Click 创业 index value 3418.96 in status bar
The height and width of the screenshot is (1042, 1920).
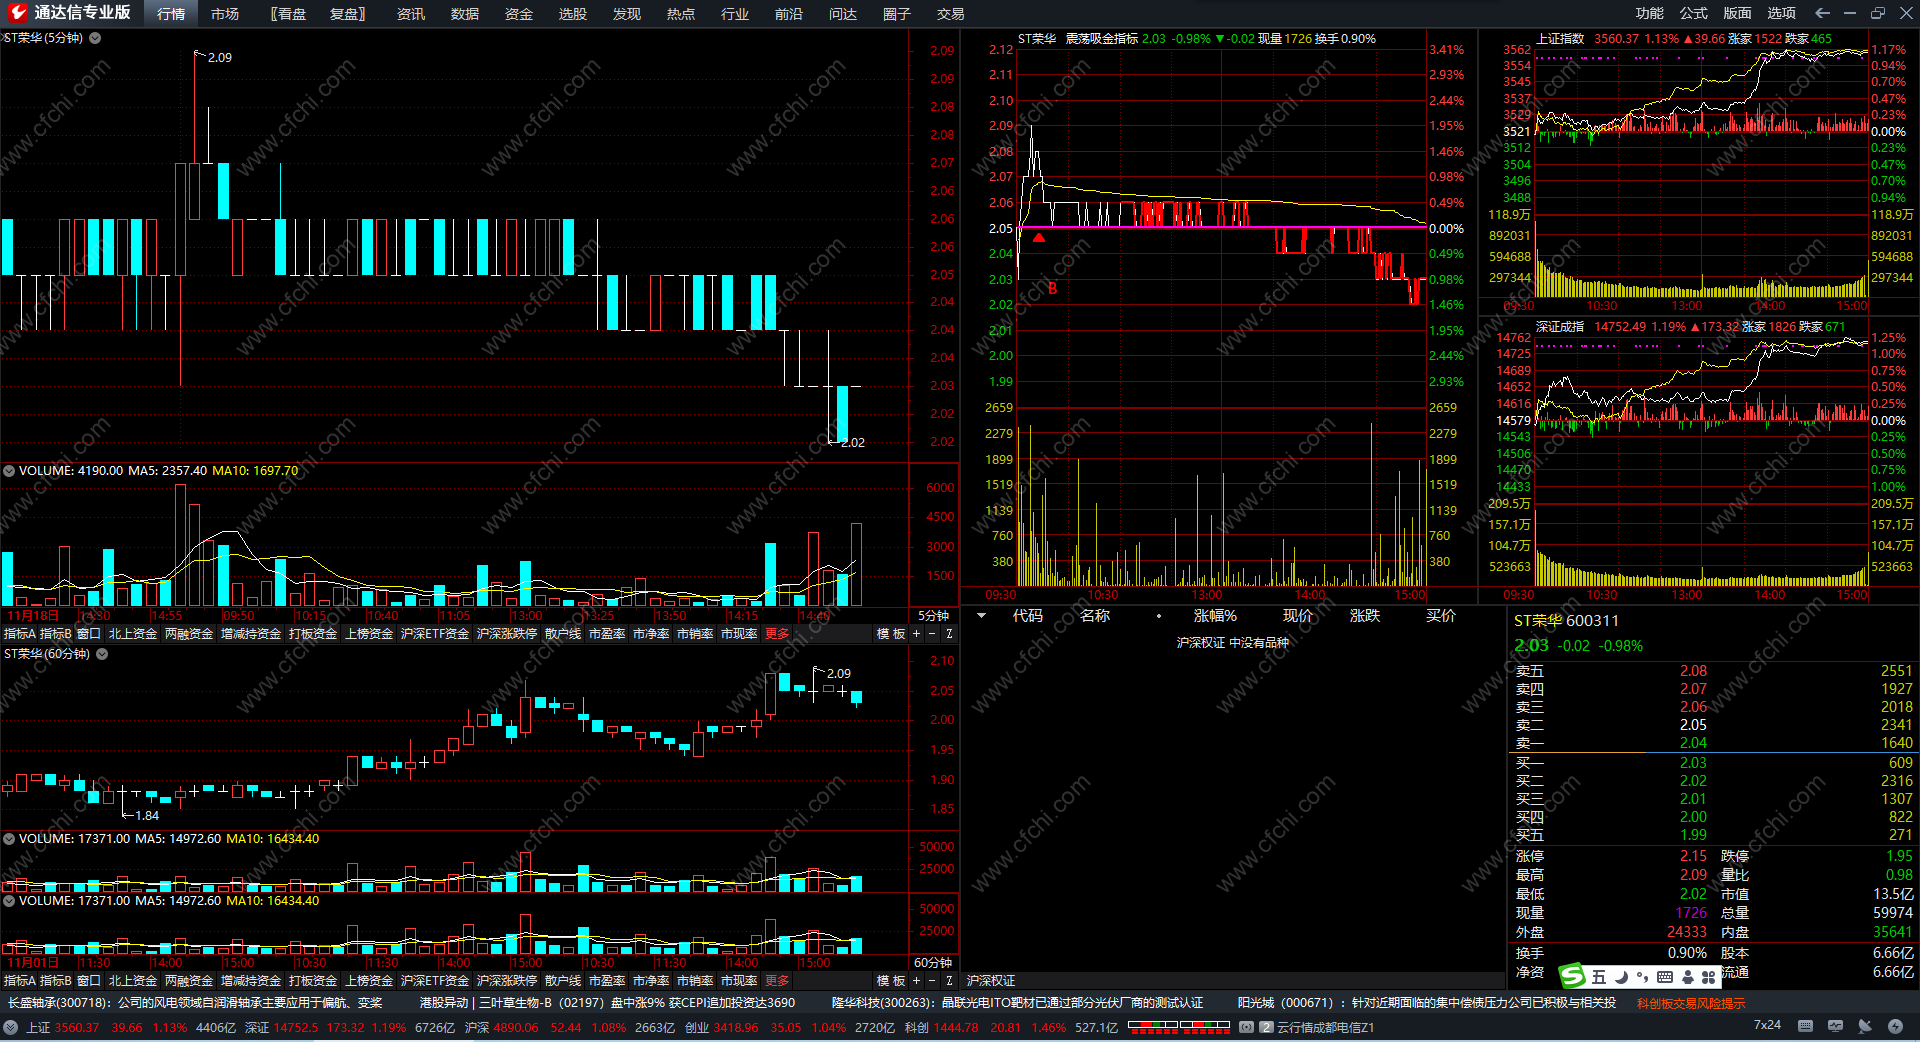736,1027
